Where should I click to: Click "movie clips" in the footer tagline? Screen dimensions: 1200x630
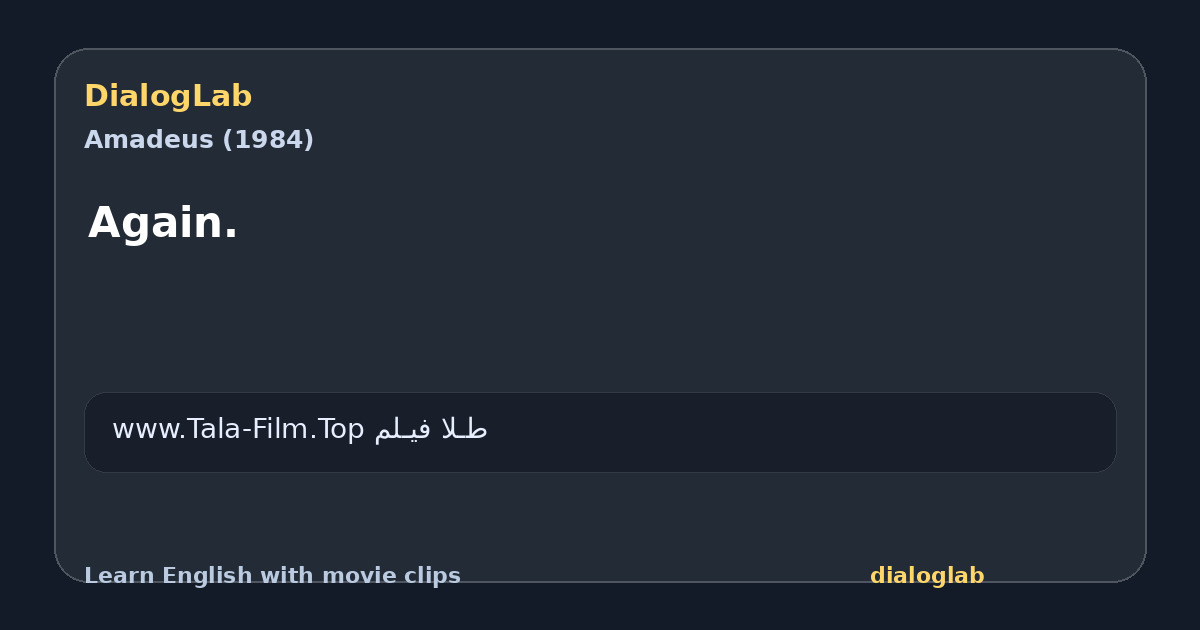[391, 576]
